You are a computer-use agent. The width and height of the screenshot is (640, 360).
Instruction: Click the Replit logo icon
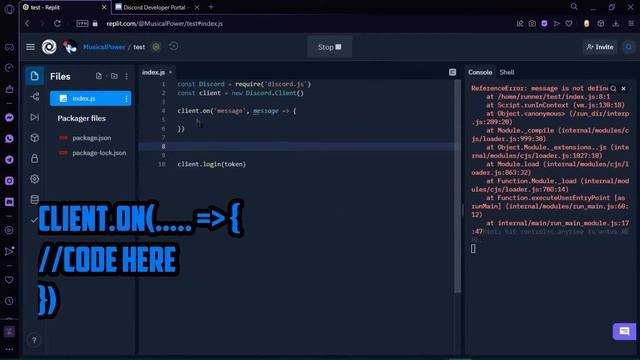pyautogui.click(x=49, y=47)
